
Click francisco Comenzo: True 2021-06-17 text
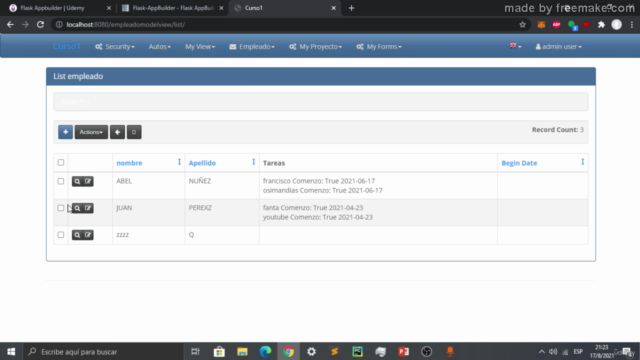pos(319,181)
